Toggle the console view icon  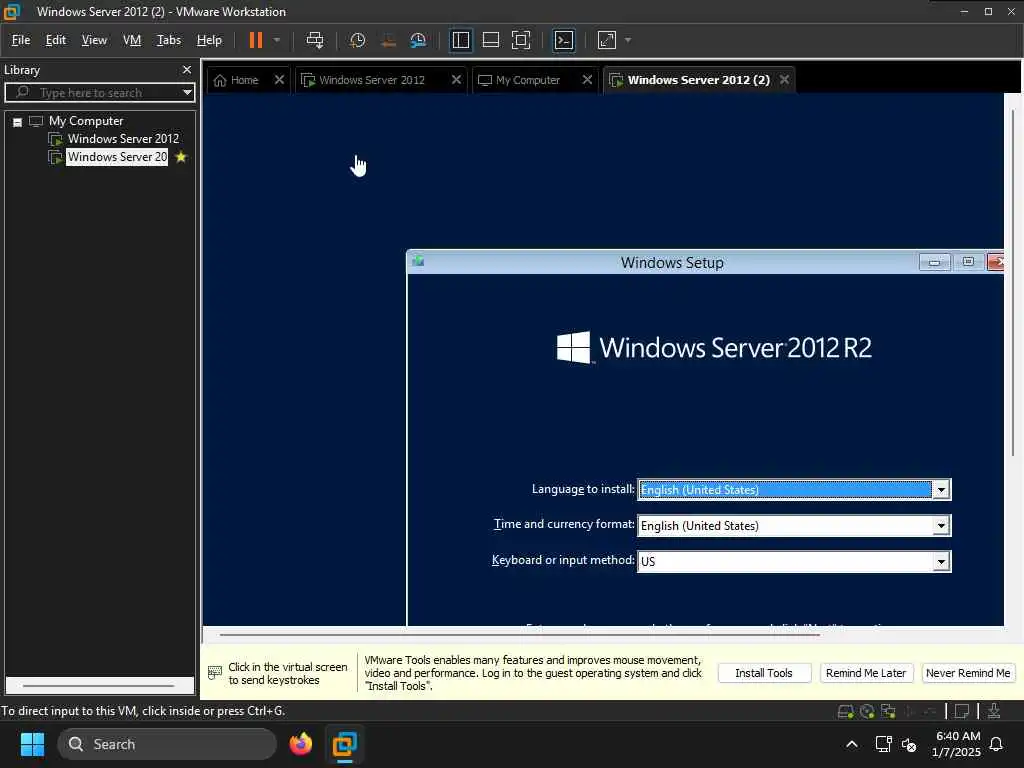pyautogui.click(x=564, y=40)
